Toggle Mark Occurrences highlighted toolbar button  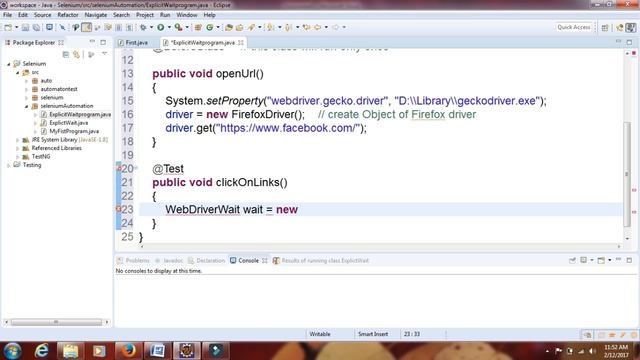pos(87,27)
